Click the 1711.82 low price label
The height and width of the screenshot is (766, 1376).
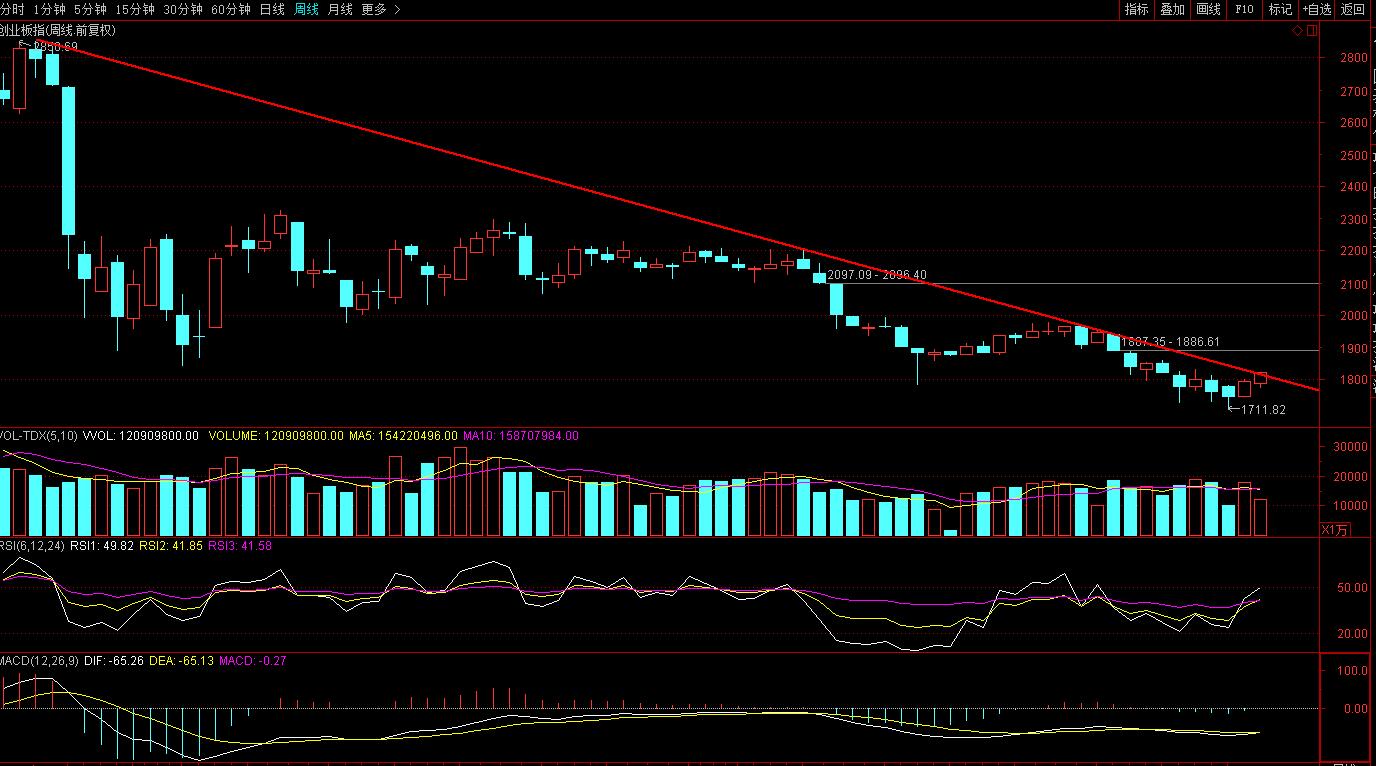click(1263, 410)
